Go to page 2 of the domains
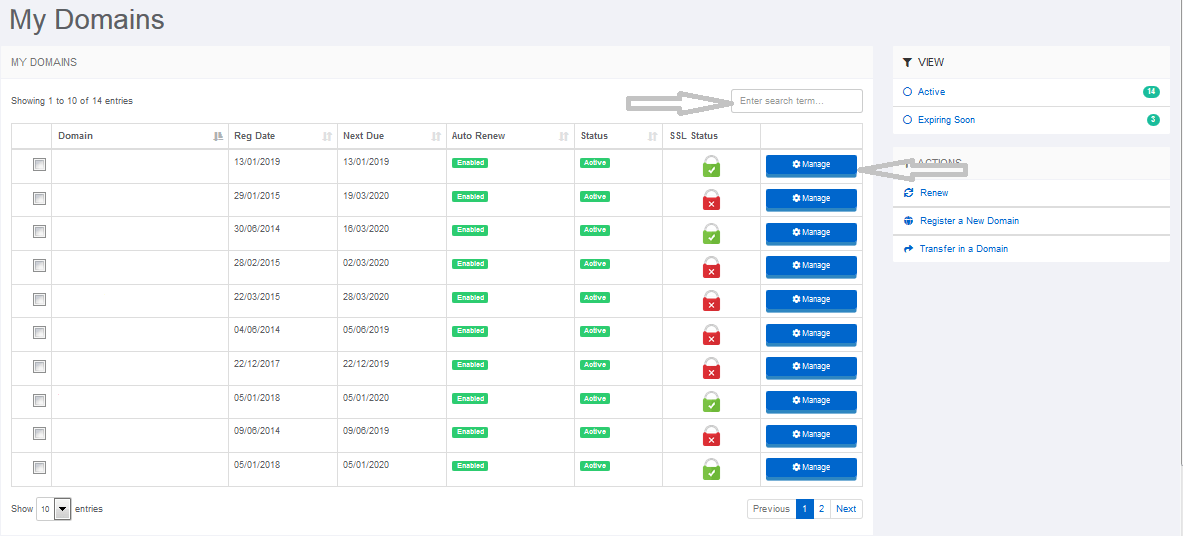The height and width of the screenshot is (536, 1183). 822,509
